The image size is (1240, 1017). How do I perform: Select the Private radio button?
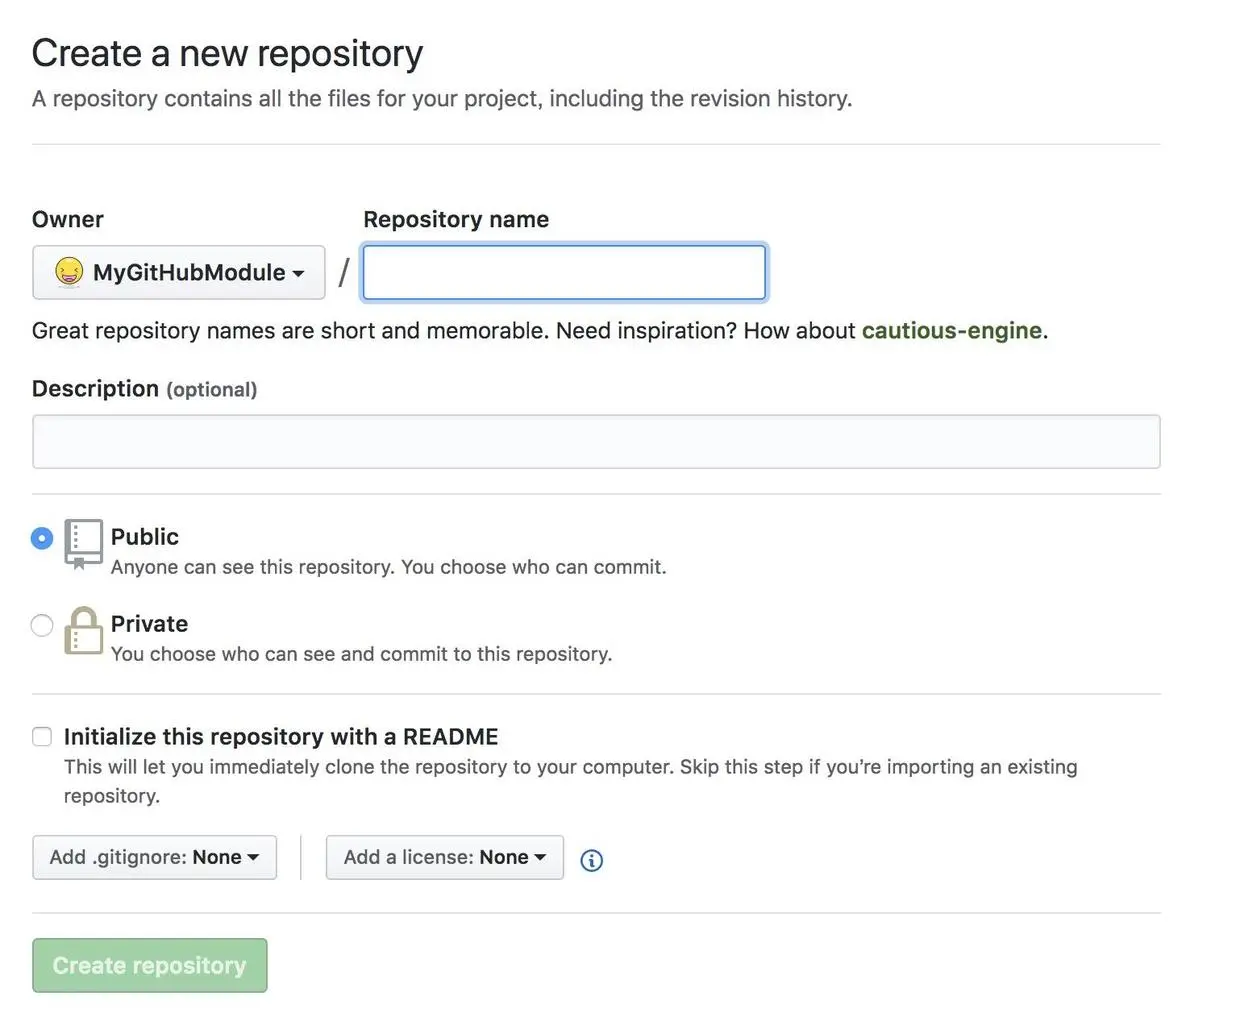coord(42,626)
